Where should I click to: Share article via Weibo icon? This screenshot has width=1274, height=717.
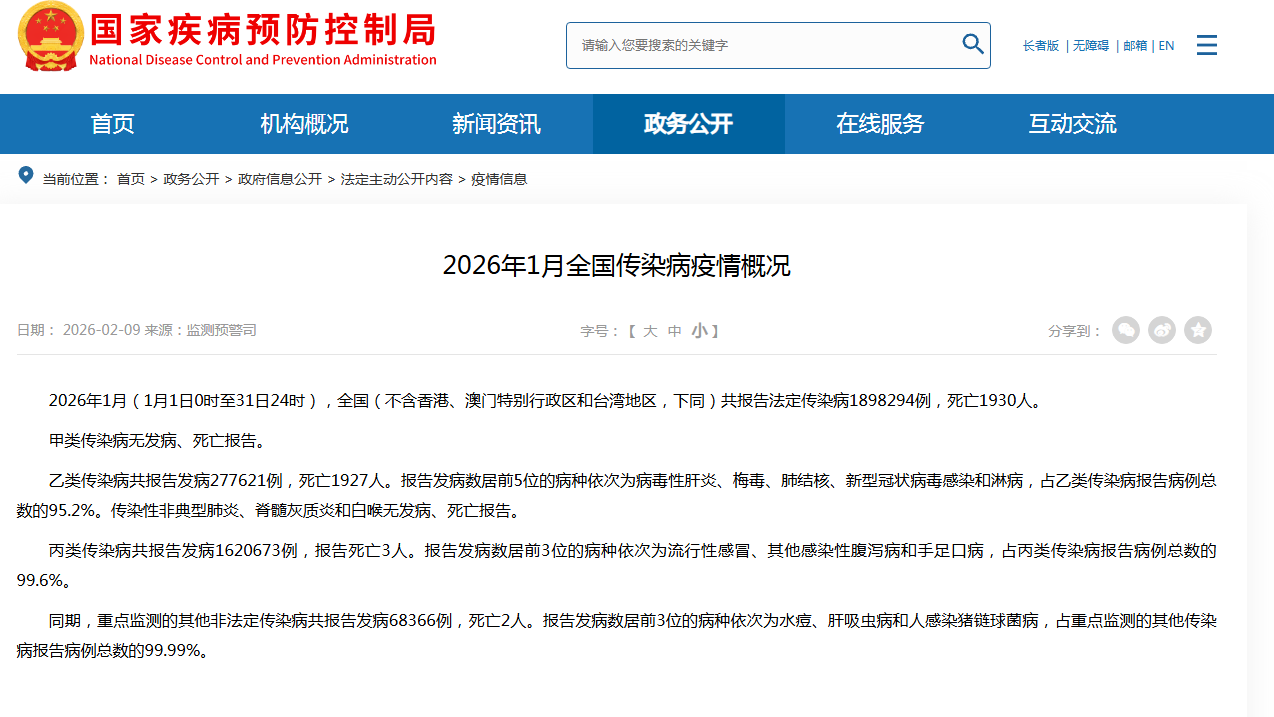pos(1162,330)
